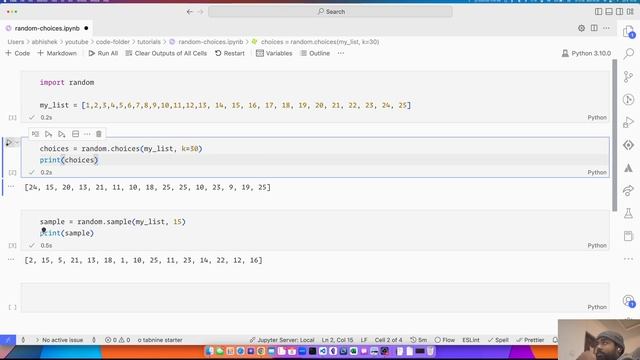Click the Run by Line cell toolbar icon
Image resolution: width=640 pixels, height=360 pixels.
pyautogui.click(x=36, y=134)
